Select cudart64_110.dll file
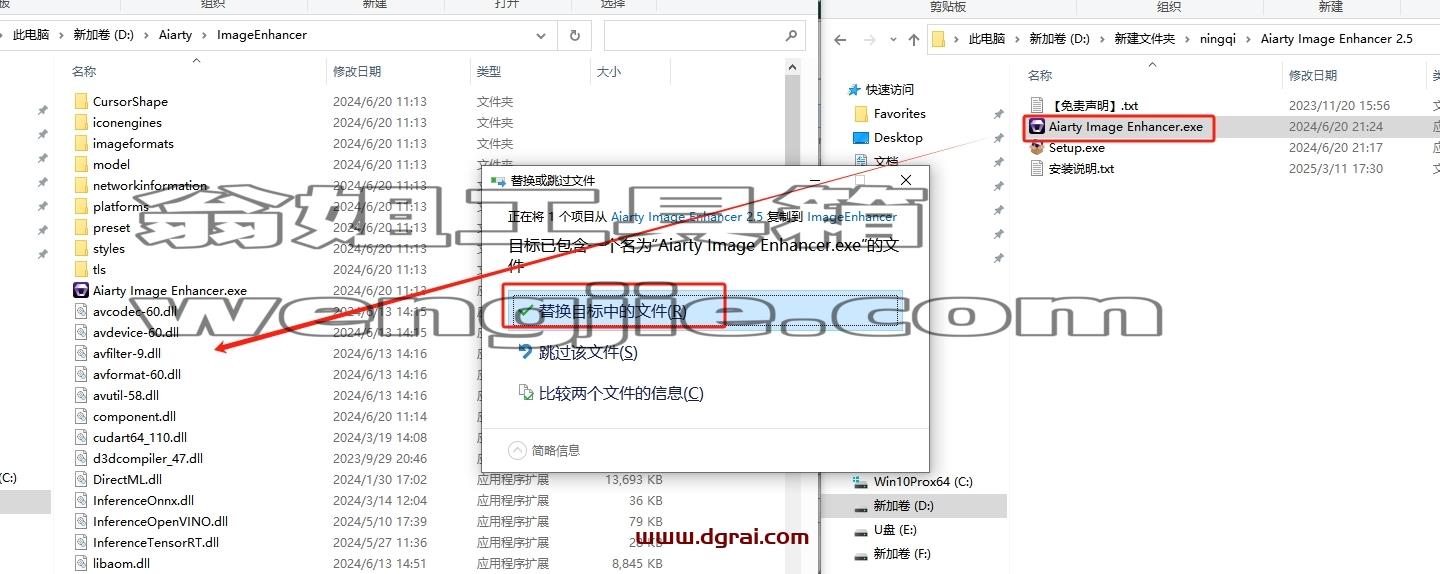Viewport: 1440px width, 574px height. click(x=140, y=437)
